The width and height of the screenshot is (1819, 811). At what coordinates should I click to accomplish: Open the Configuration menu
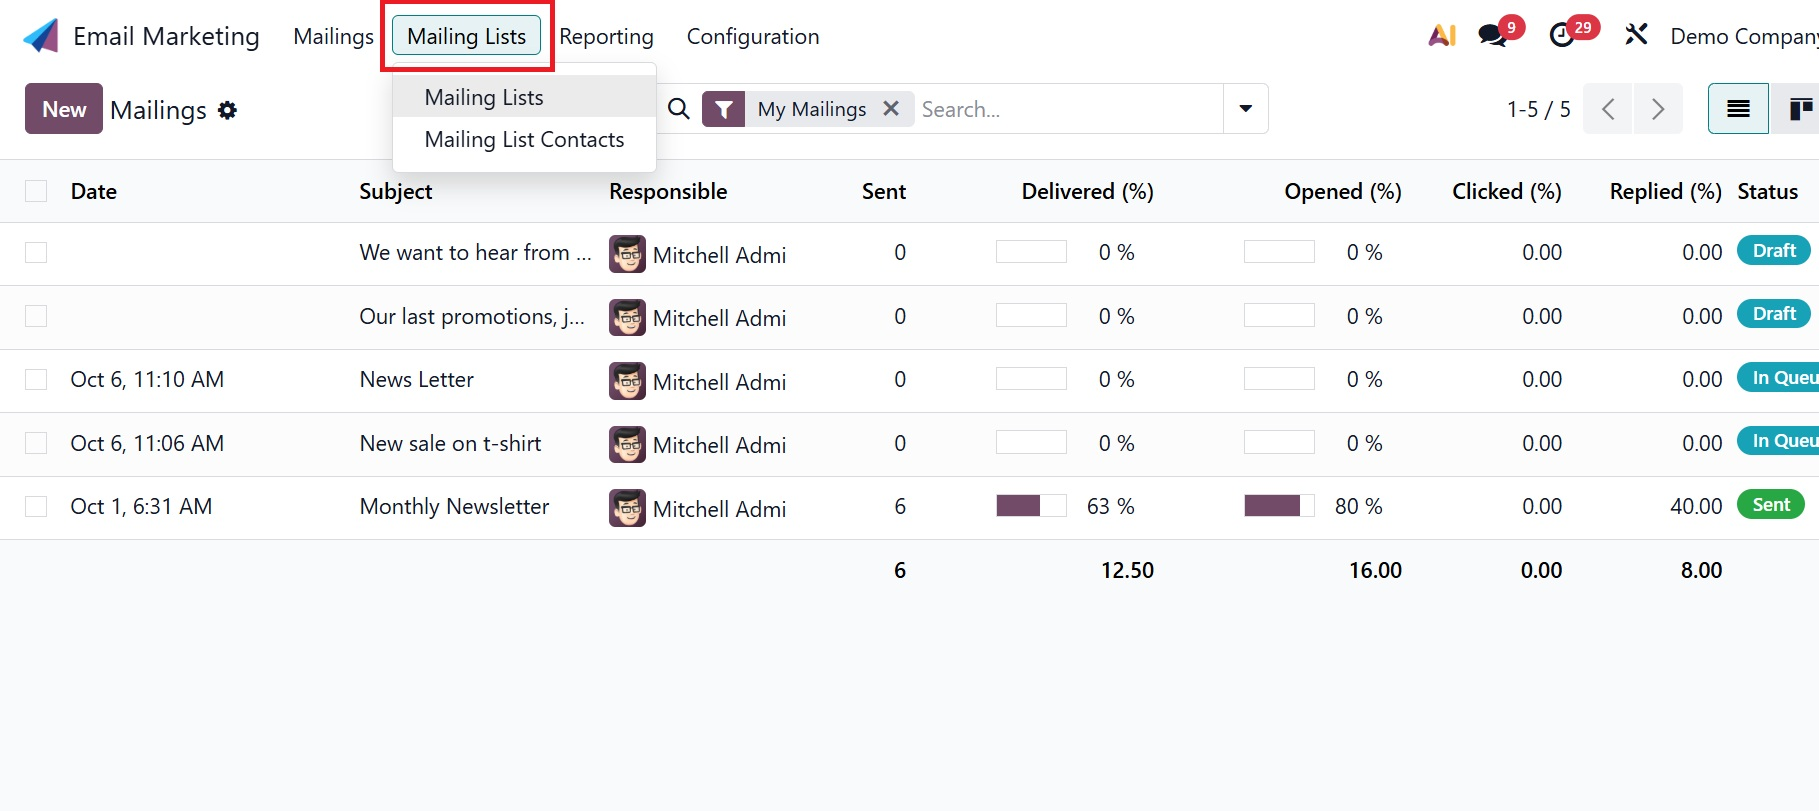point(752,37)
